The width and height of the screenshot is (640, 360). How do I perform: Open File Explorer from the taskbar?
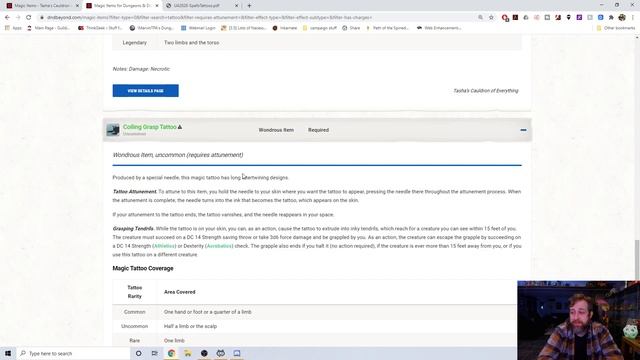(x=188, y=353)
